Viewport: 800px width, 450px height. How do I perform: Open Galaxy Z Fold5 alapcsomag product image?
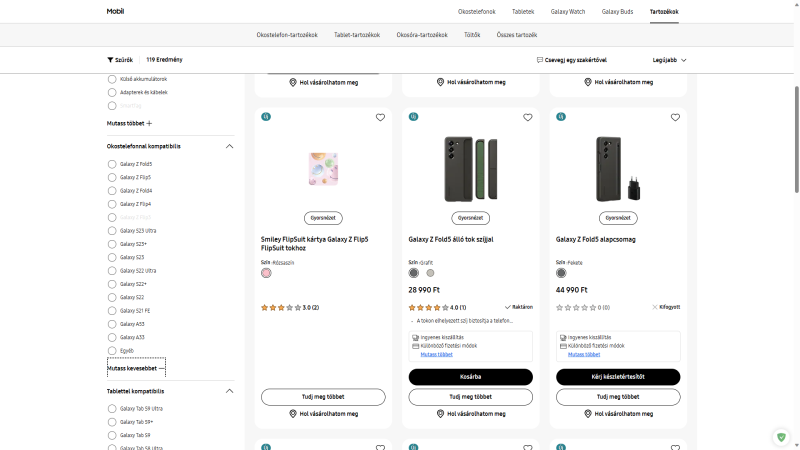618,169
